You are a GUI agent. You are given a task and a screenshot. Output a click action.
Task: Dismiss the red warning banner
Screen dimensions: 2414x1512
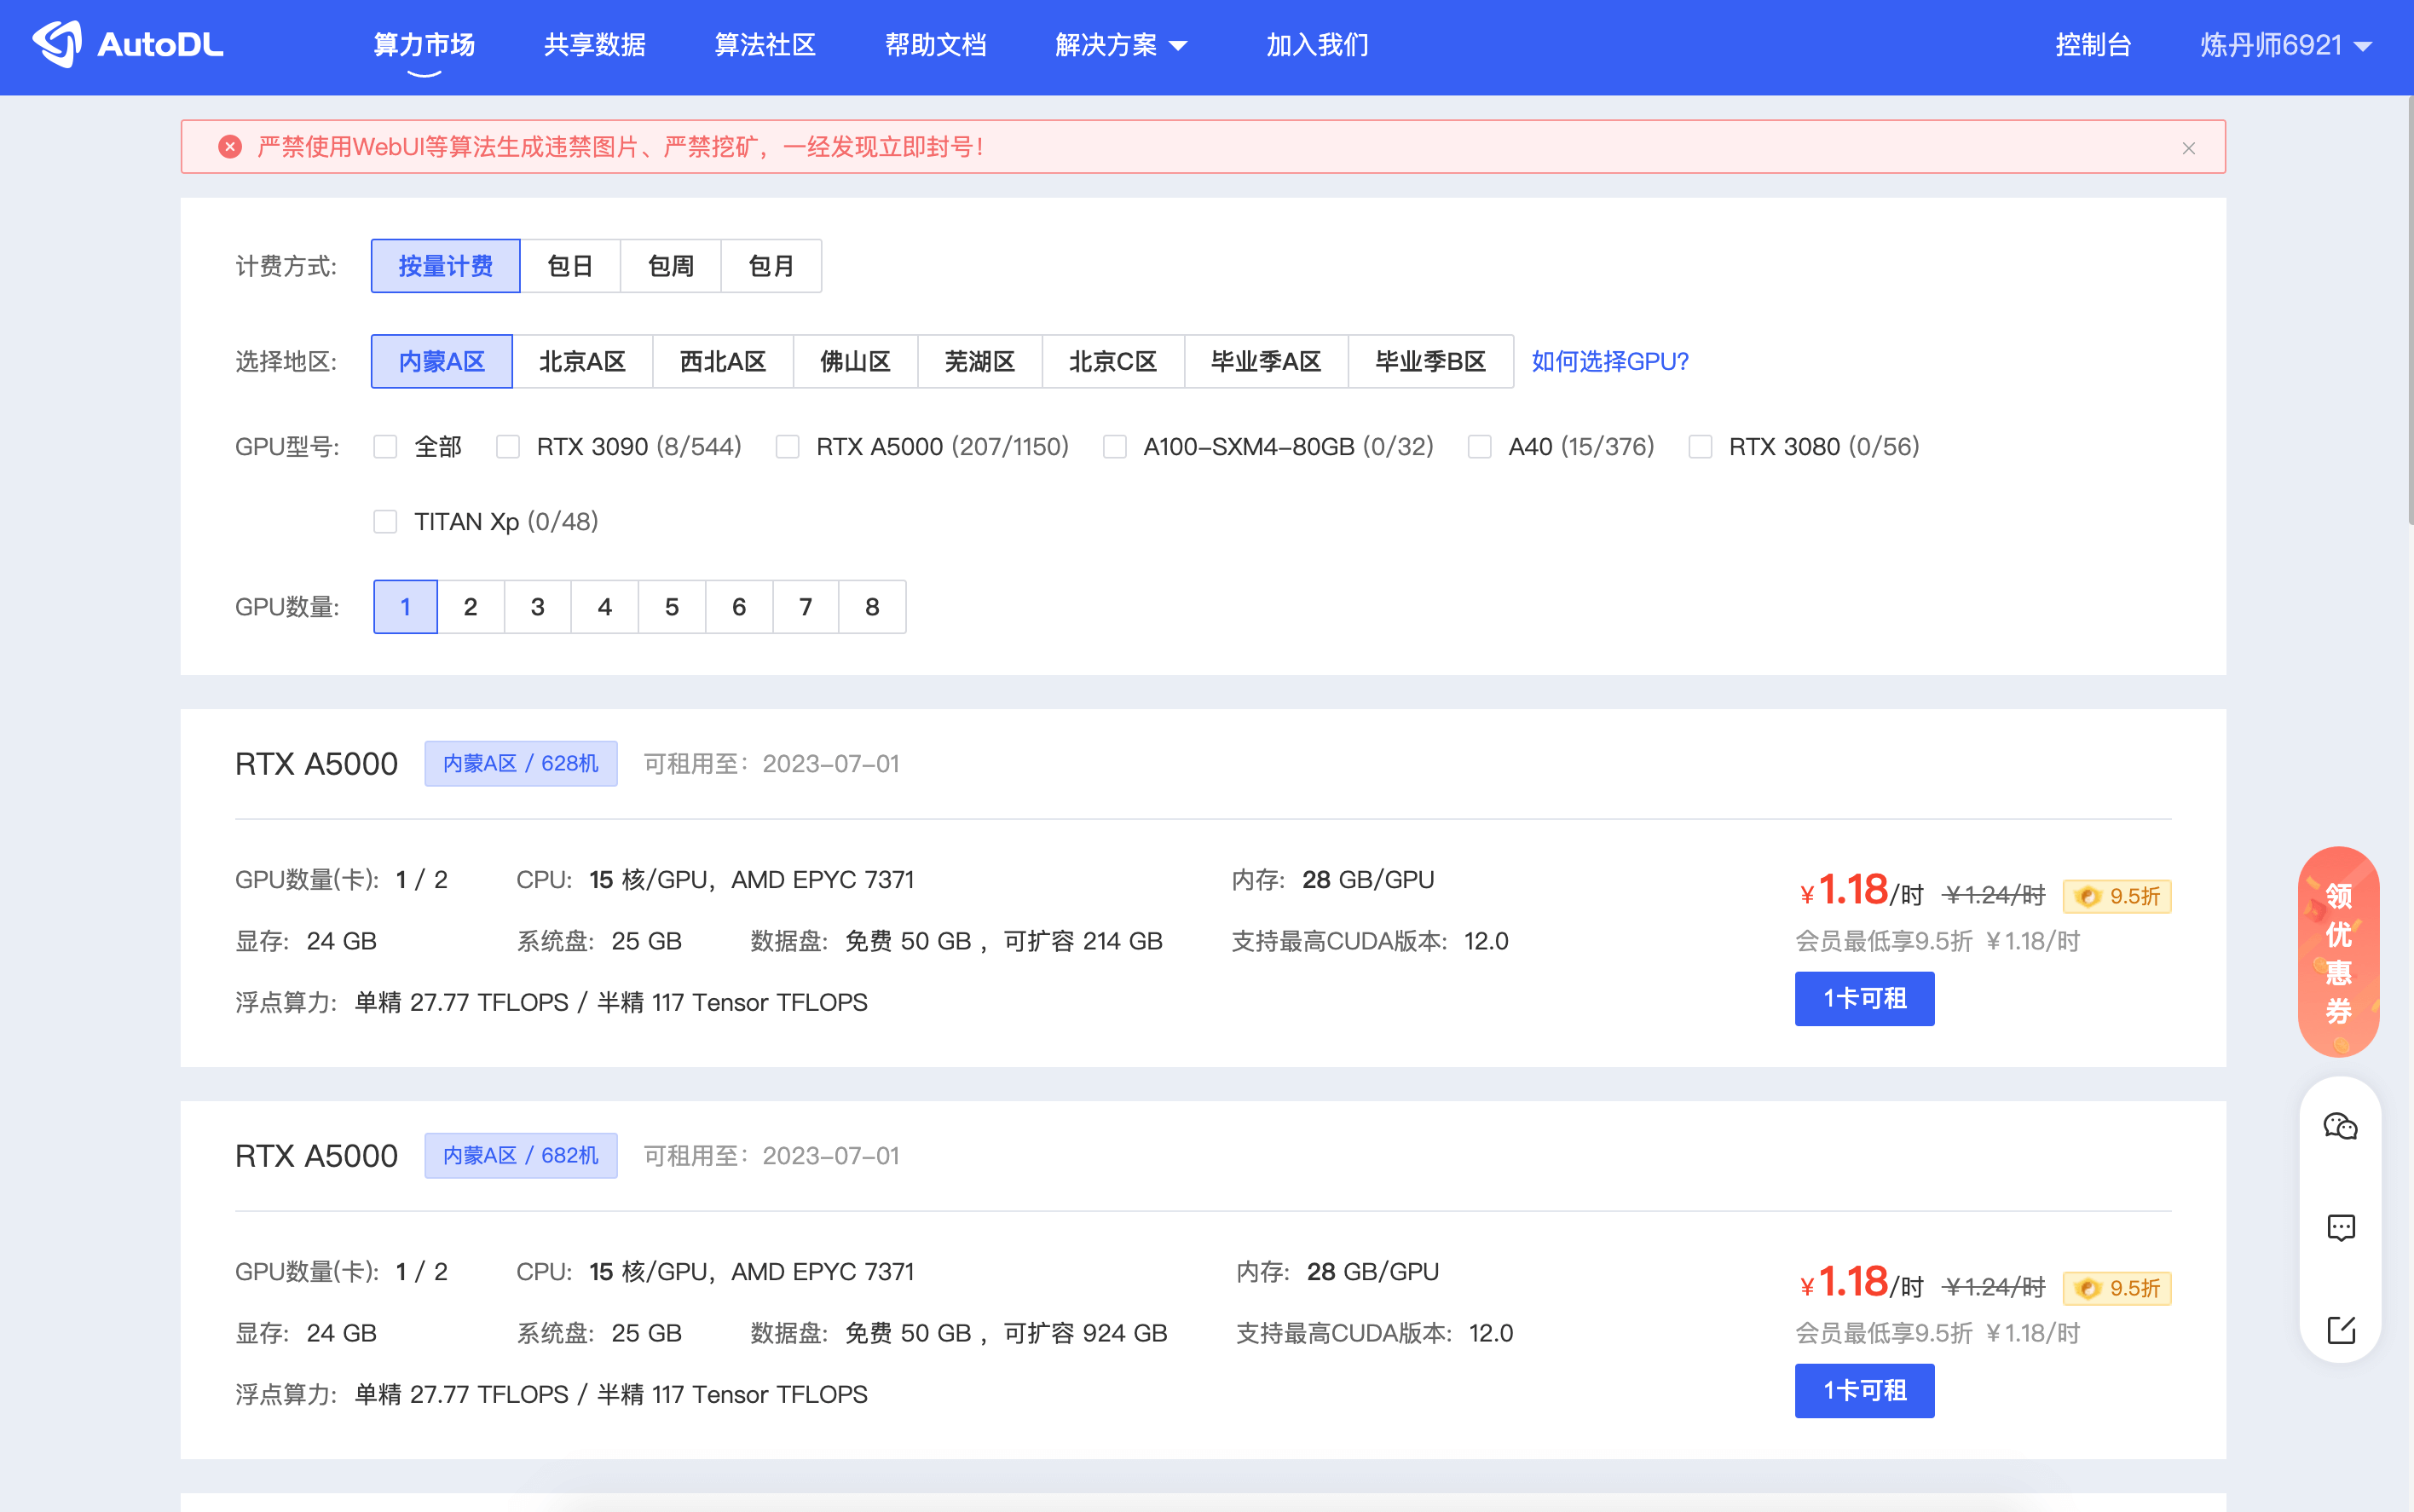click(2188, 148)
